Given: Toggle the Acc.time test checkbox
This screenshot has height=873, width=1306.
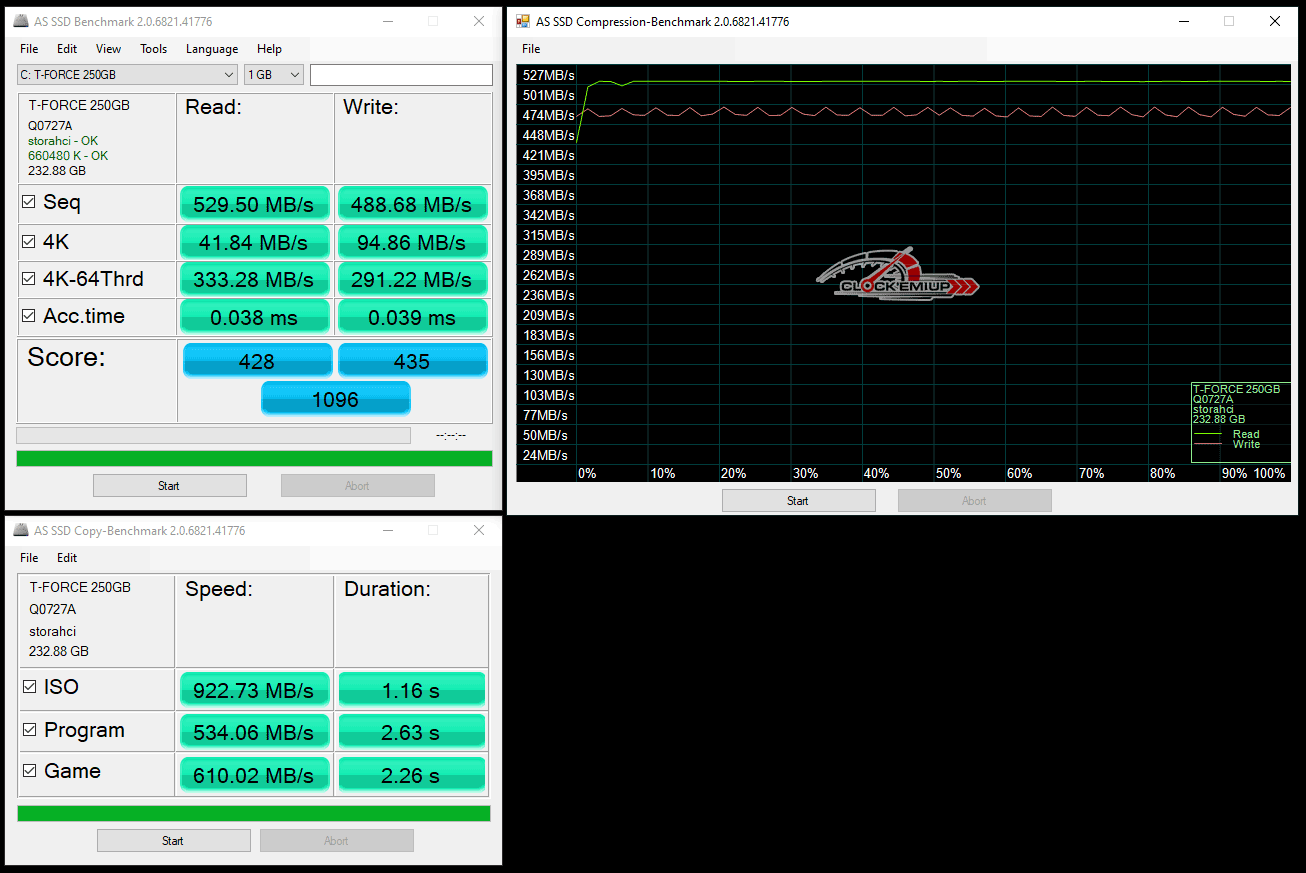Looking at the screenshot, I should point(29,317).
